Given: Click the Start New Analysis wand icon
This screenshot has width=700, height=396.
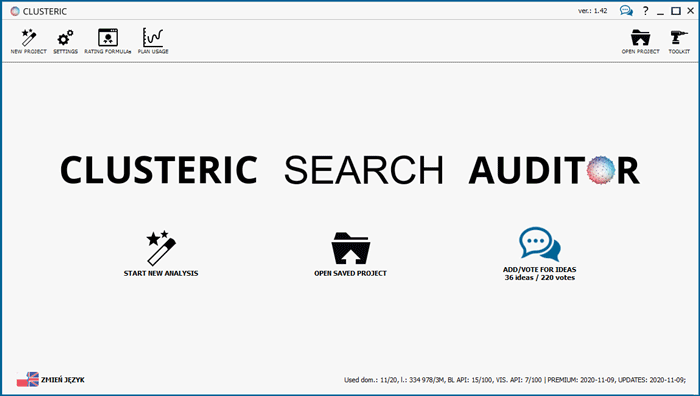Looking at the screenshot, I should (x=161, y=248).
